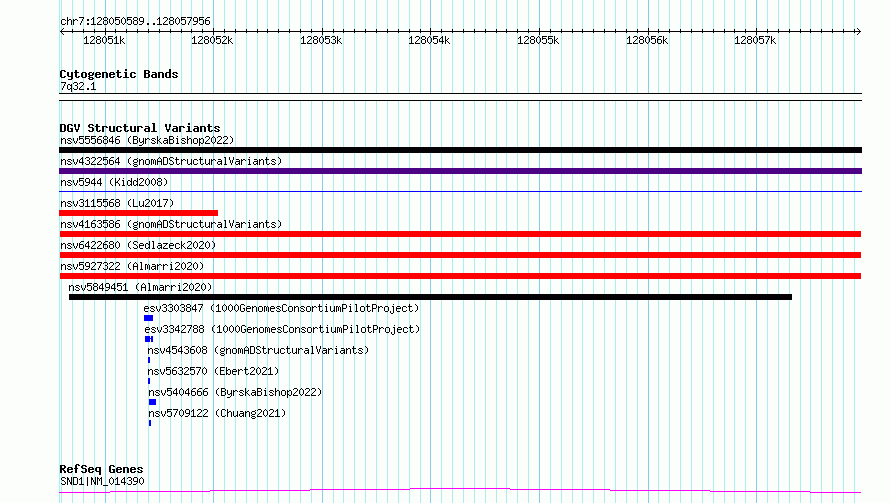
Task: Click the 128053k ruler tick label
Action: [x=321, y=40]
